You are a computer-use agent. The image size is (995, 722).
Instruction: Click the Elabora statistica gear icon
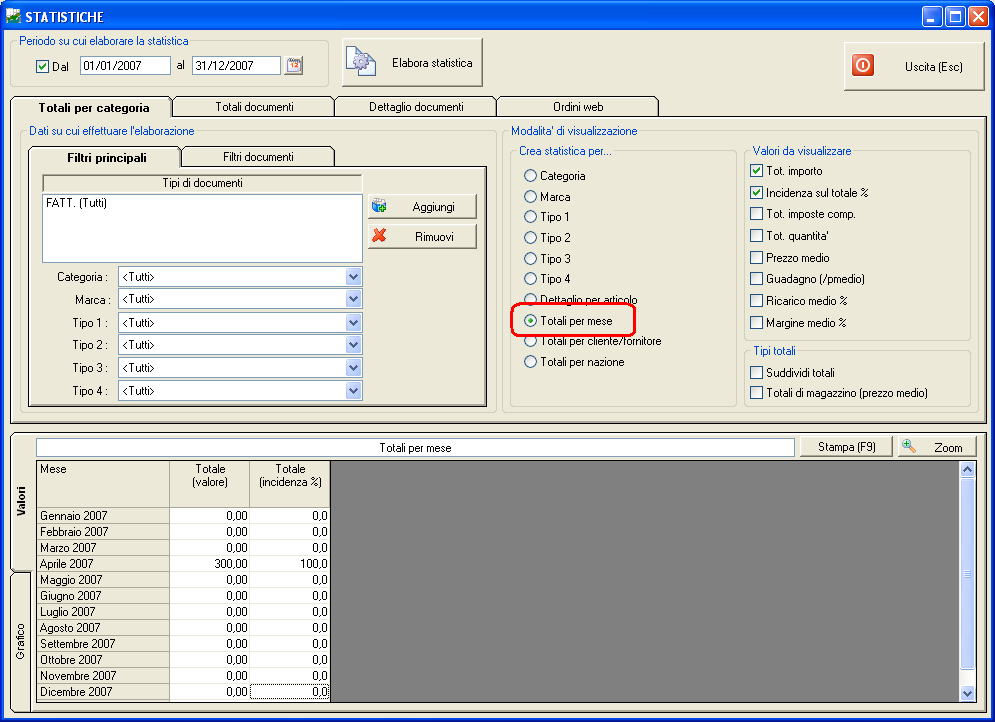[x=360, y=63]
